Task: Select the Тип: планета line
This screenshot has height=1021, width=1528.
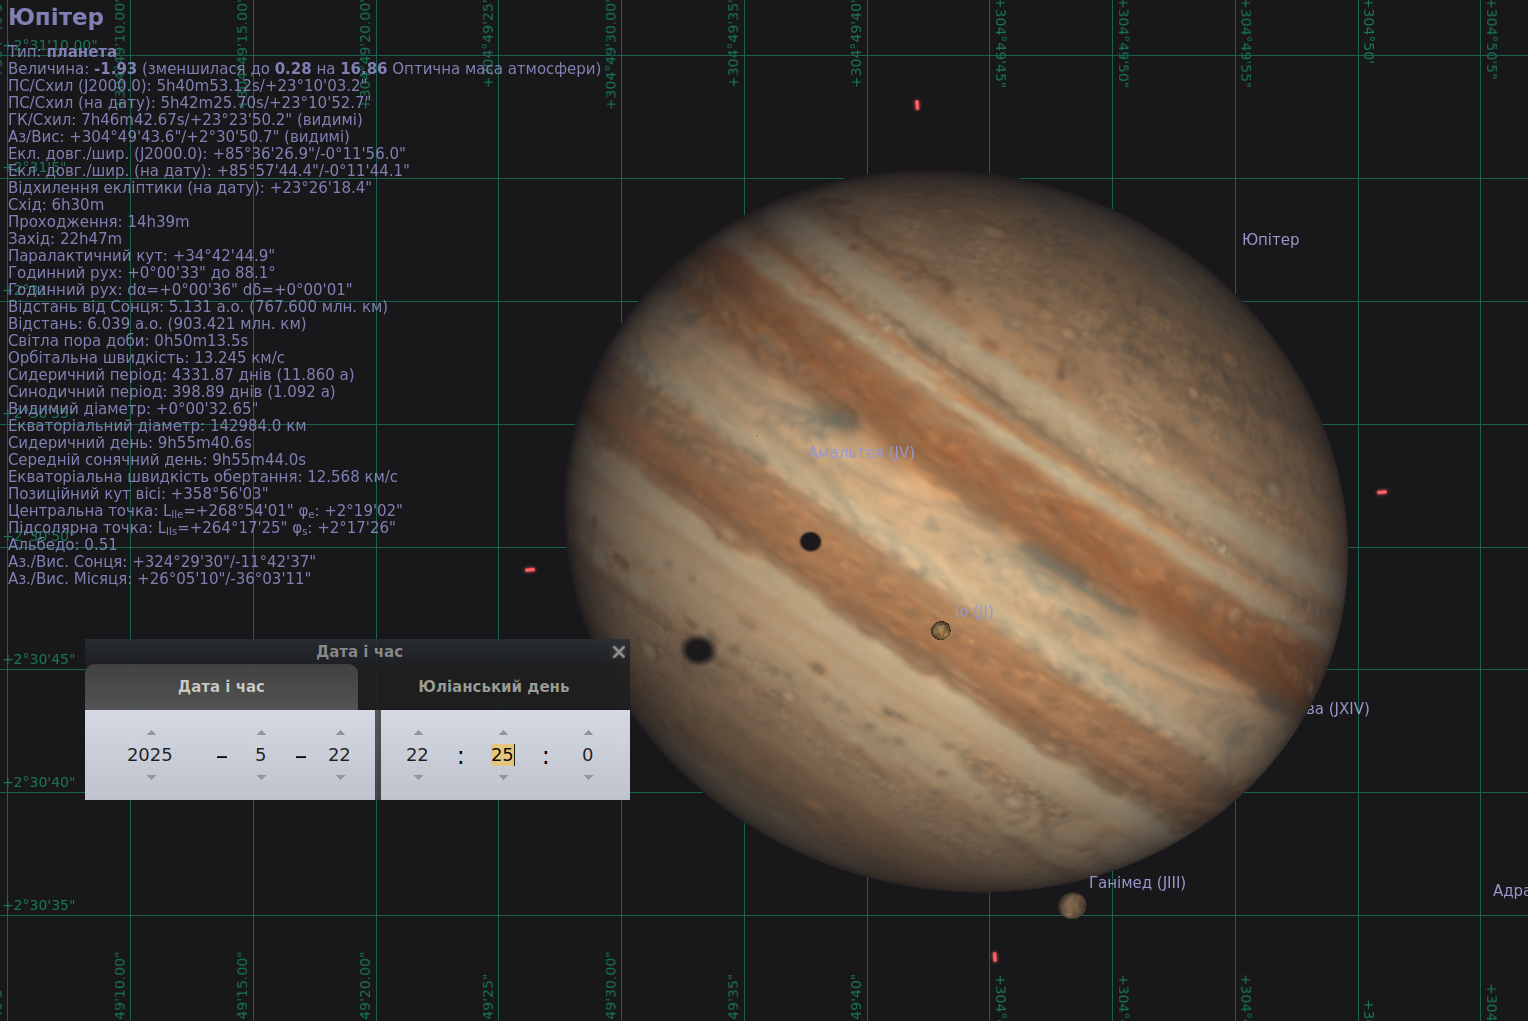Action: [62, 51]
